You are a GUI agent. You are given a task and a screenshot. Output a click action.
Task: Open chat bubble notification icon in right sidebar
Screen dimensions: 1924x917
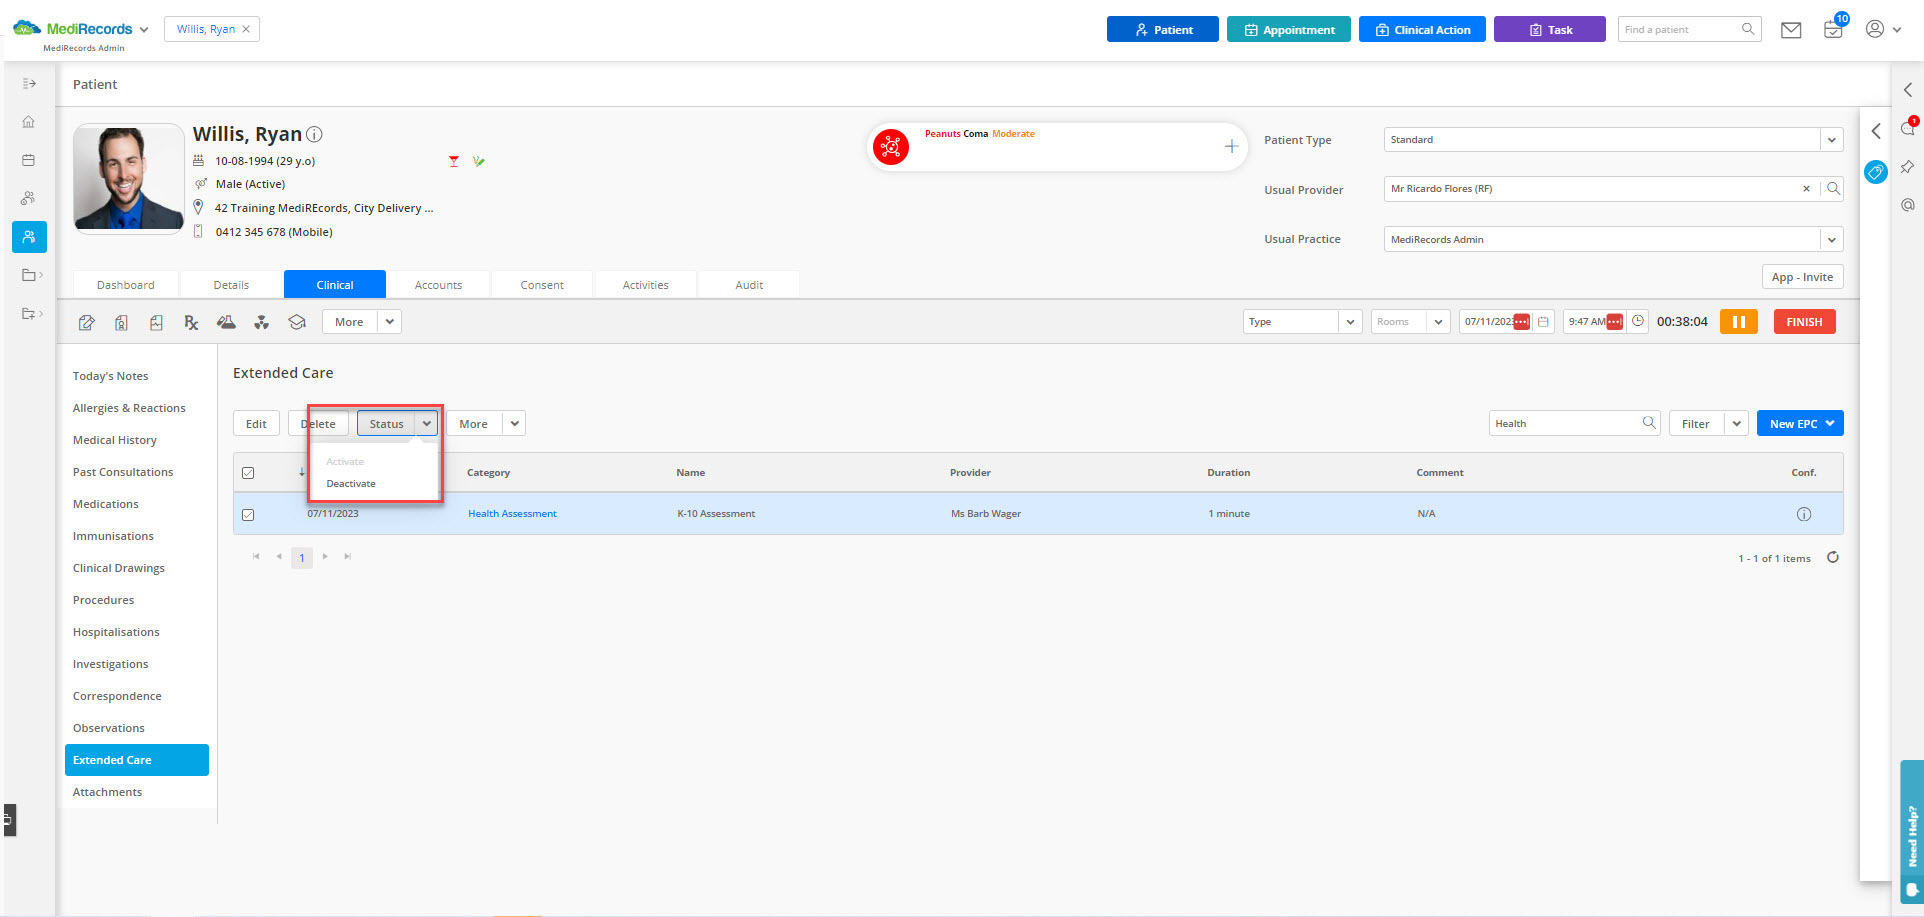click(x=1908, y=127)
